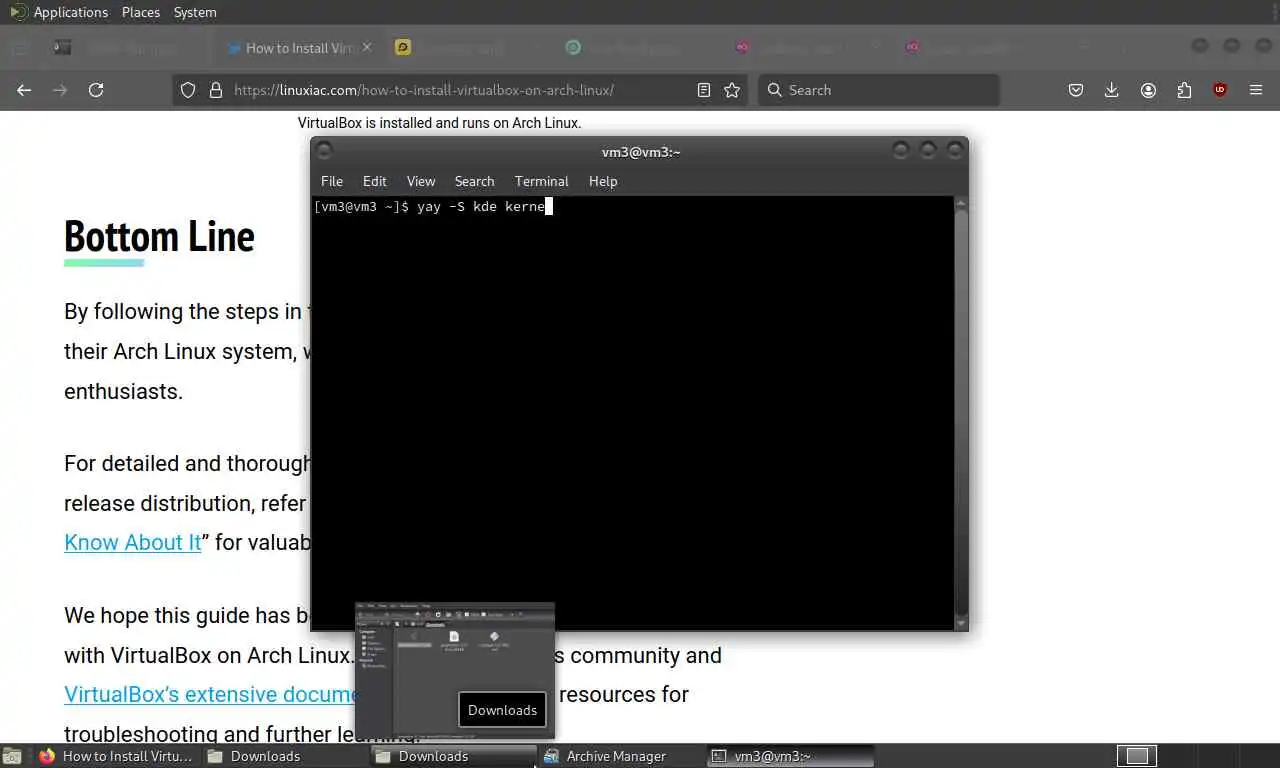Minimize the terminal window

[901, 150]
